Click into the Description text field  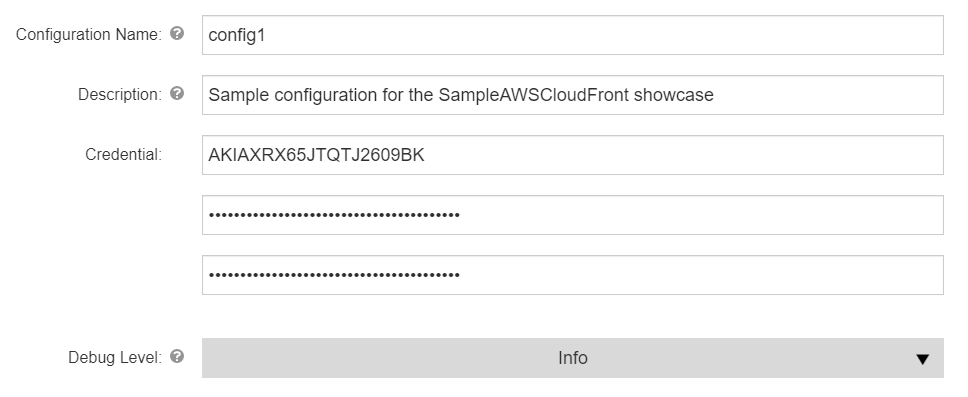(572, 95)
